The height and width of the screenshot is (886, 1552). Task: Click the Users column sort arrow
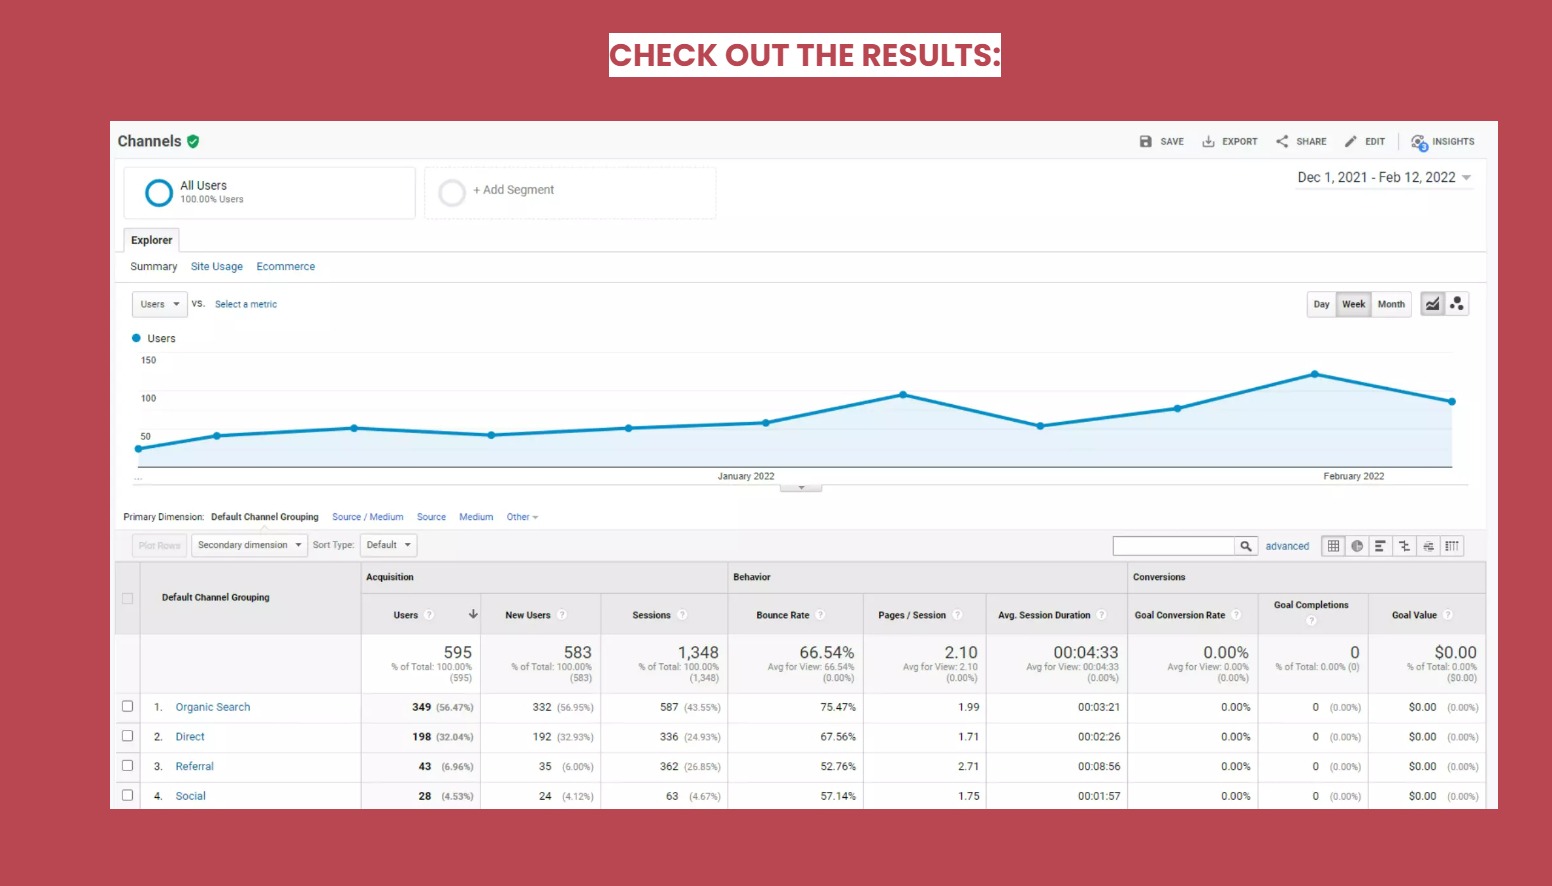pos(473,615)
